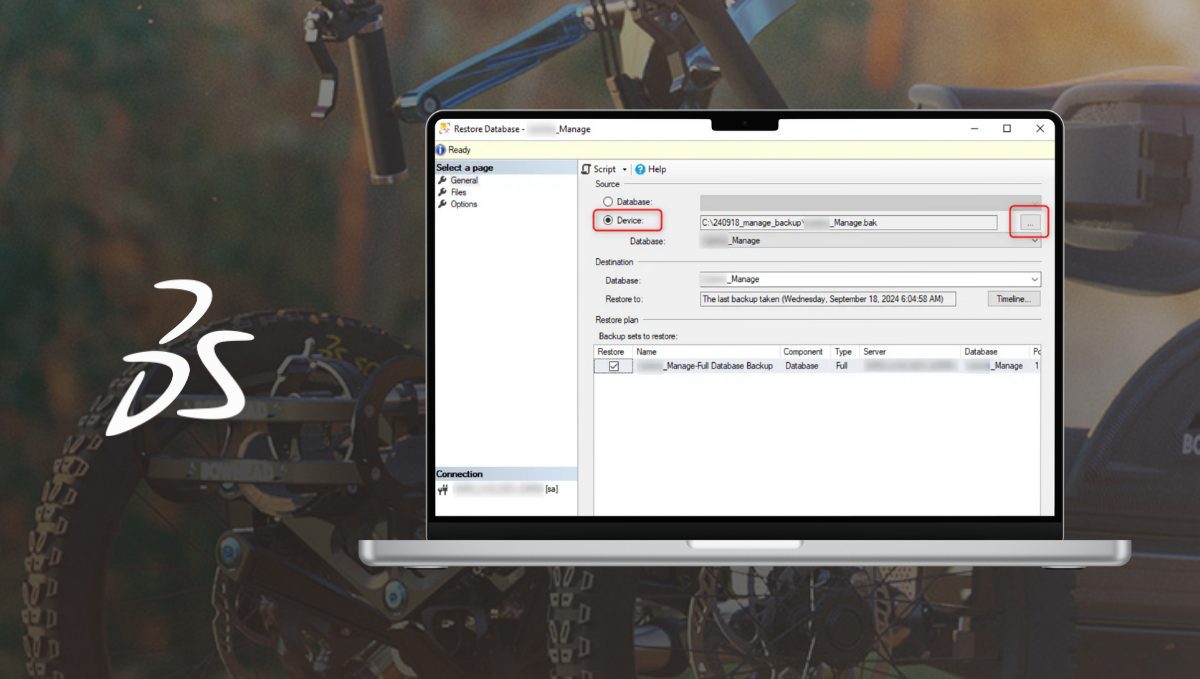
Task: Minimize the Restore Database window
Action: 975,129
